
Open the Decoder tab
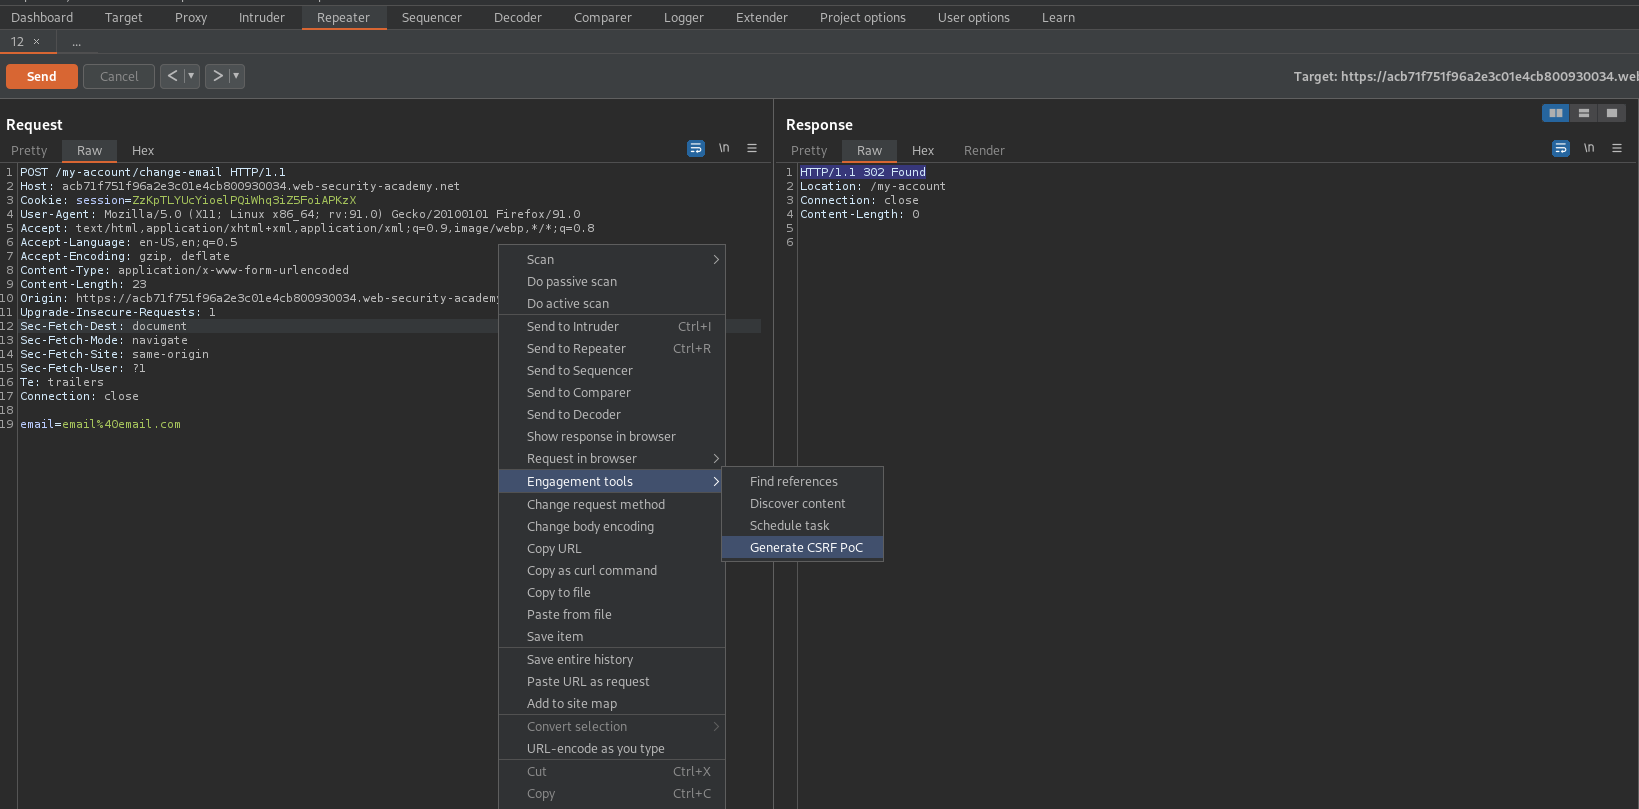pyautogui.click(x=518, y=17)
